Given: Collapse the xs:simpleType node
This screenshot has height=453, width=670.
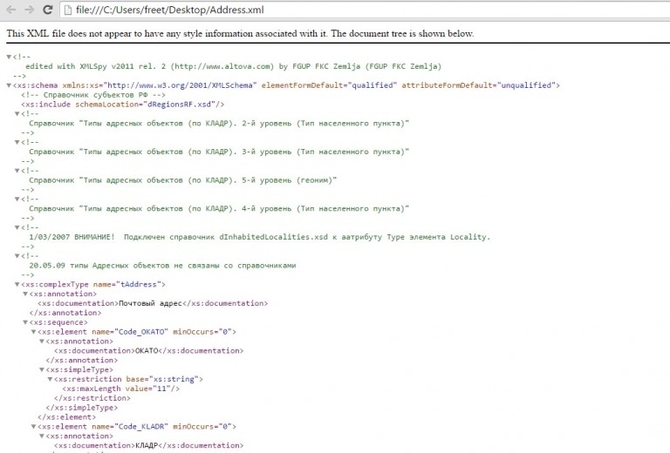Looking at the screenshot, I should [x=42, y=370].
